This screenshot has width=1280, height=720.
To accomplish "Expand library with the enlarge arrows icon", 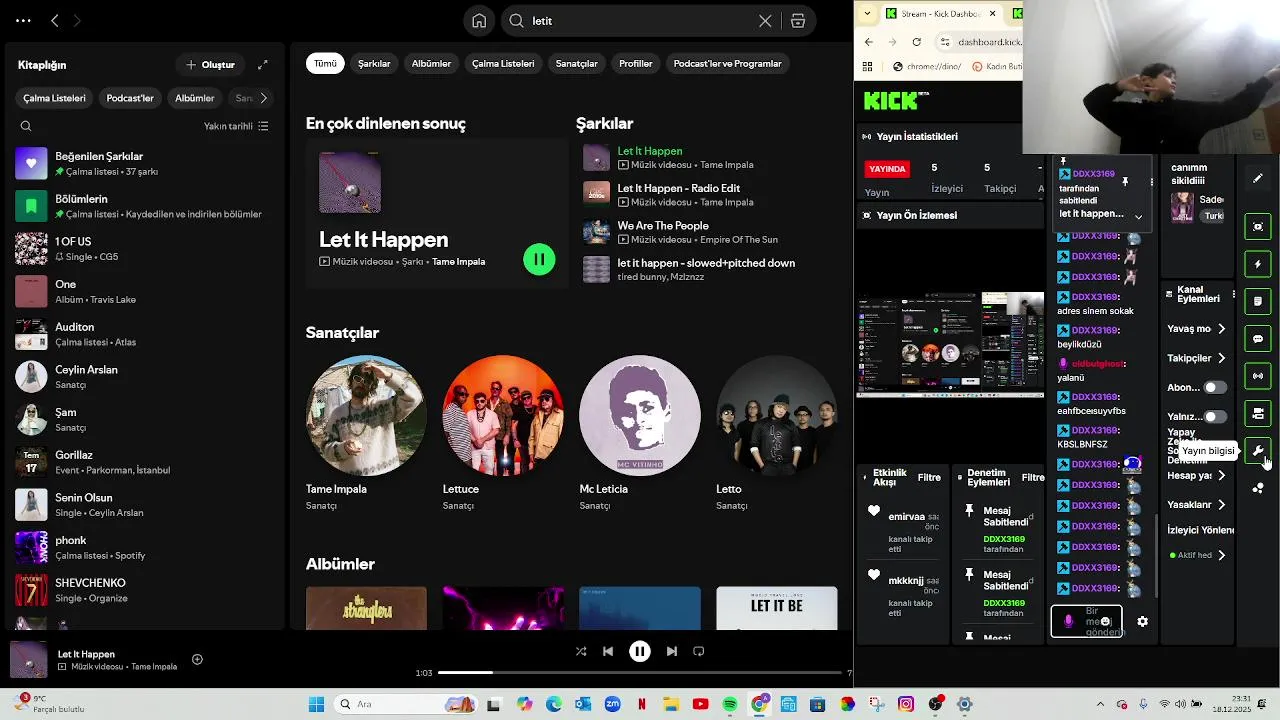I will (x=263, y=65).
